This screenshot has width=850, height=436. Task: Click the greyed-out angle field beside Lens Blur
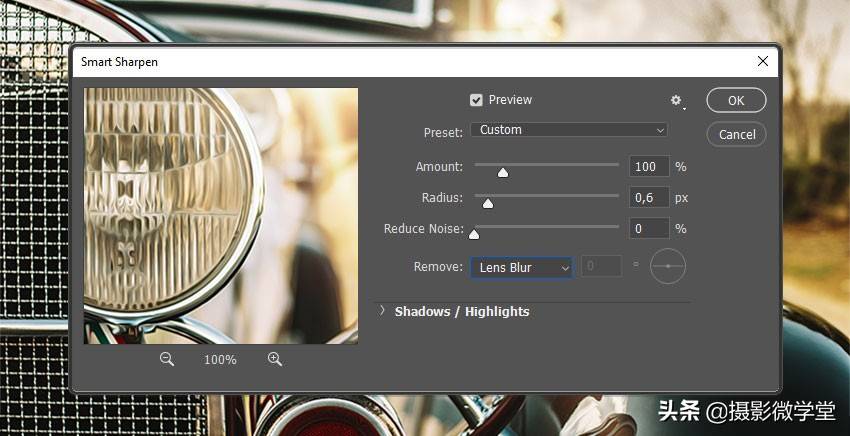pyautogui.click(x=601, y=266)
